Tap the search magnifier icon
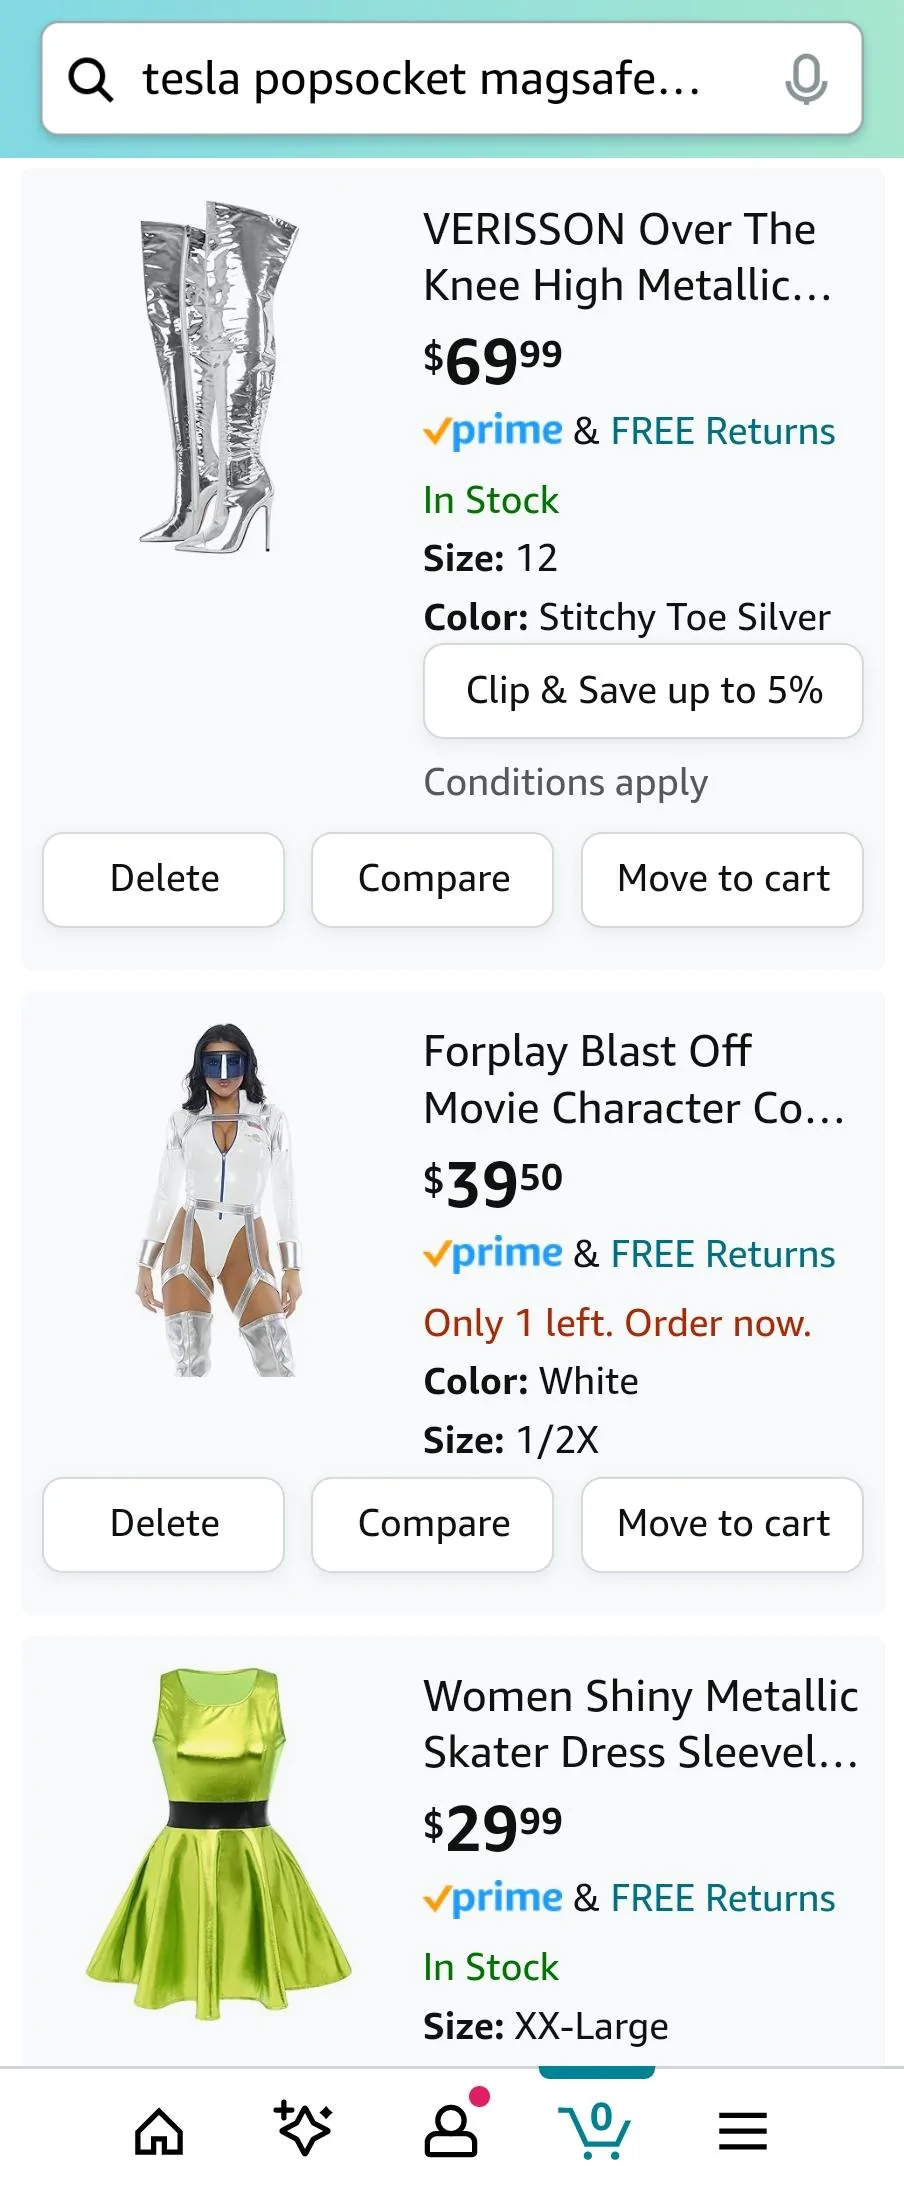The width and height of the screenshot is (904, 2192). point(91,80)
